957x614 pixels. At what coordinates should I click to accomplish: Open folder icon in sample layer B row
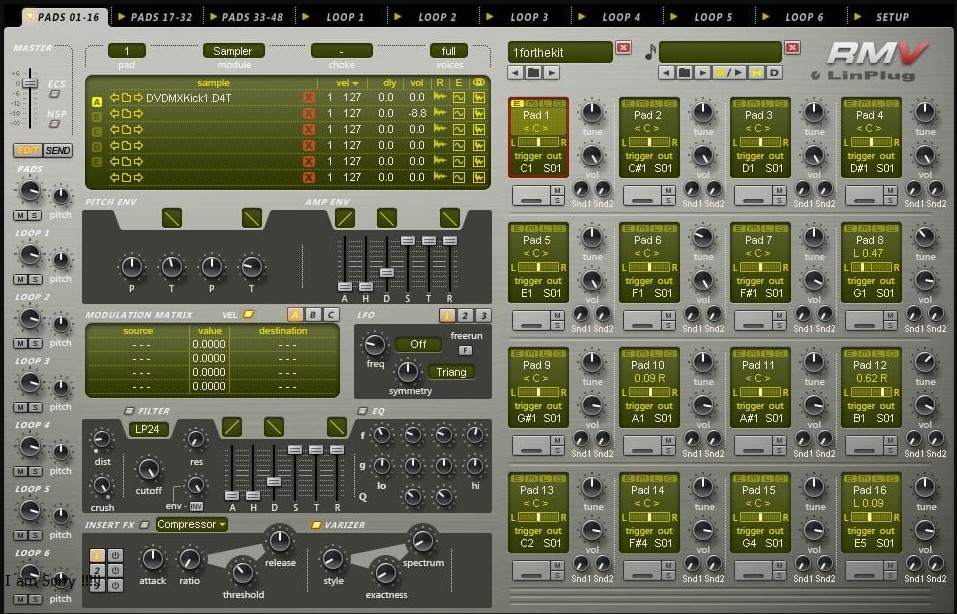126,114
